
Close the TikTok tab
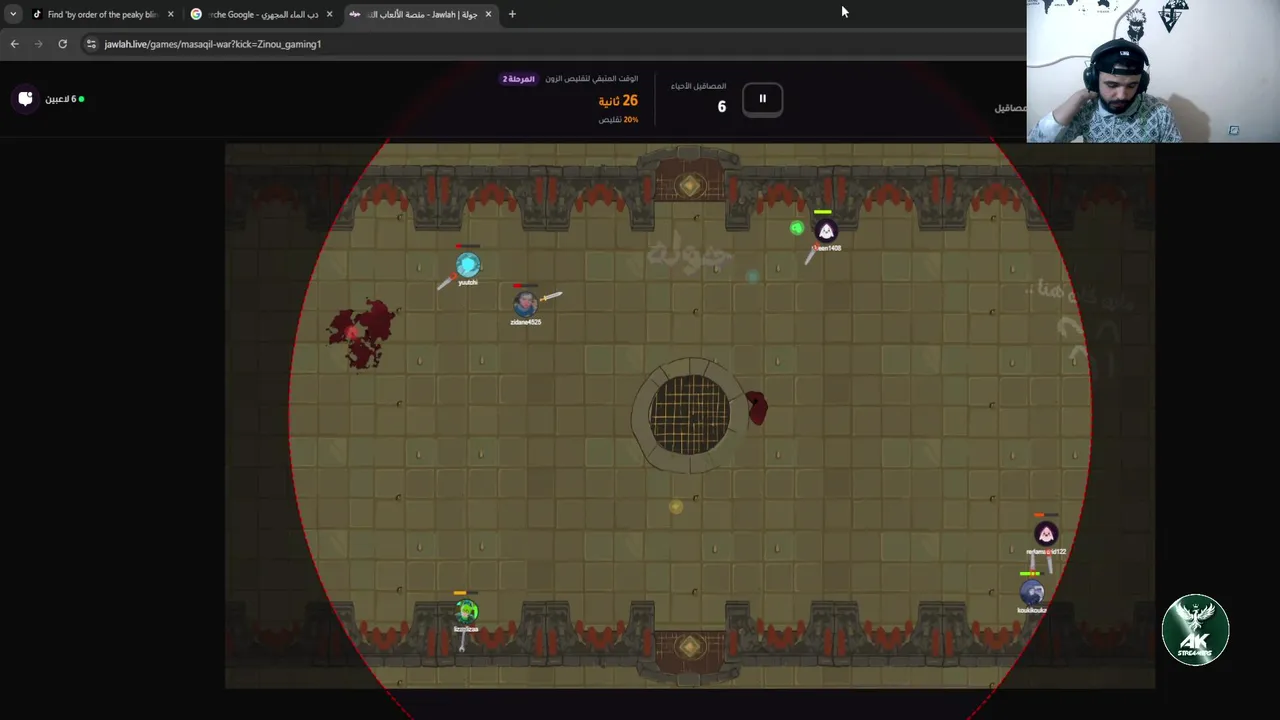click(x=170, y=14)
